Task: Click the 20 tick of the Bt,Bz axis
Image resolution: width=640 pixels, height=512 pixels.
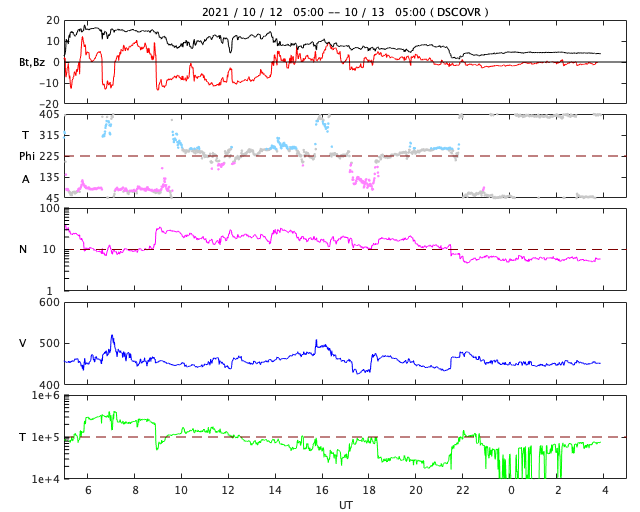Action: tap(53, 20)
